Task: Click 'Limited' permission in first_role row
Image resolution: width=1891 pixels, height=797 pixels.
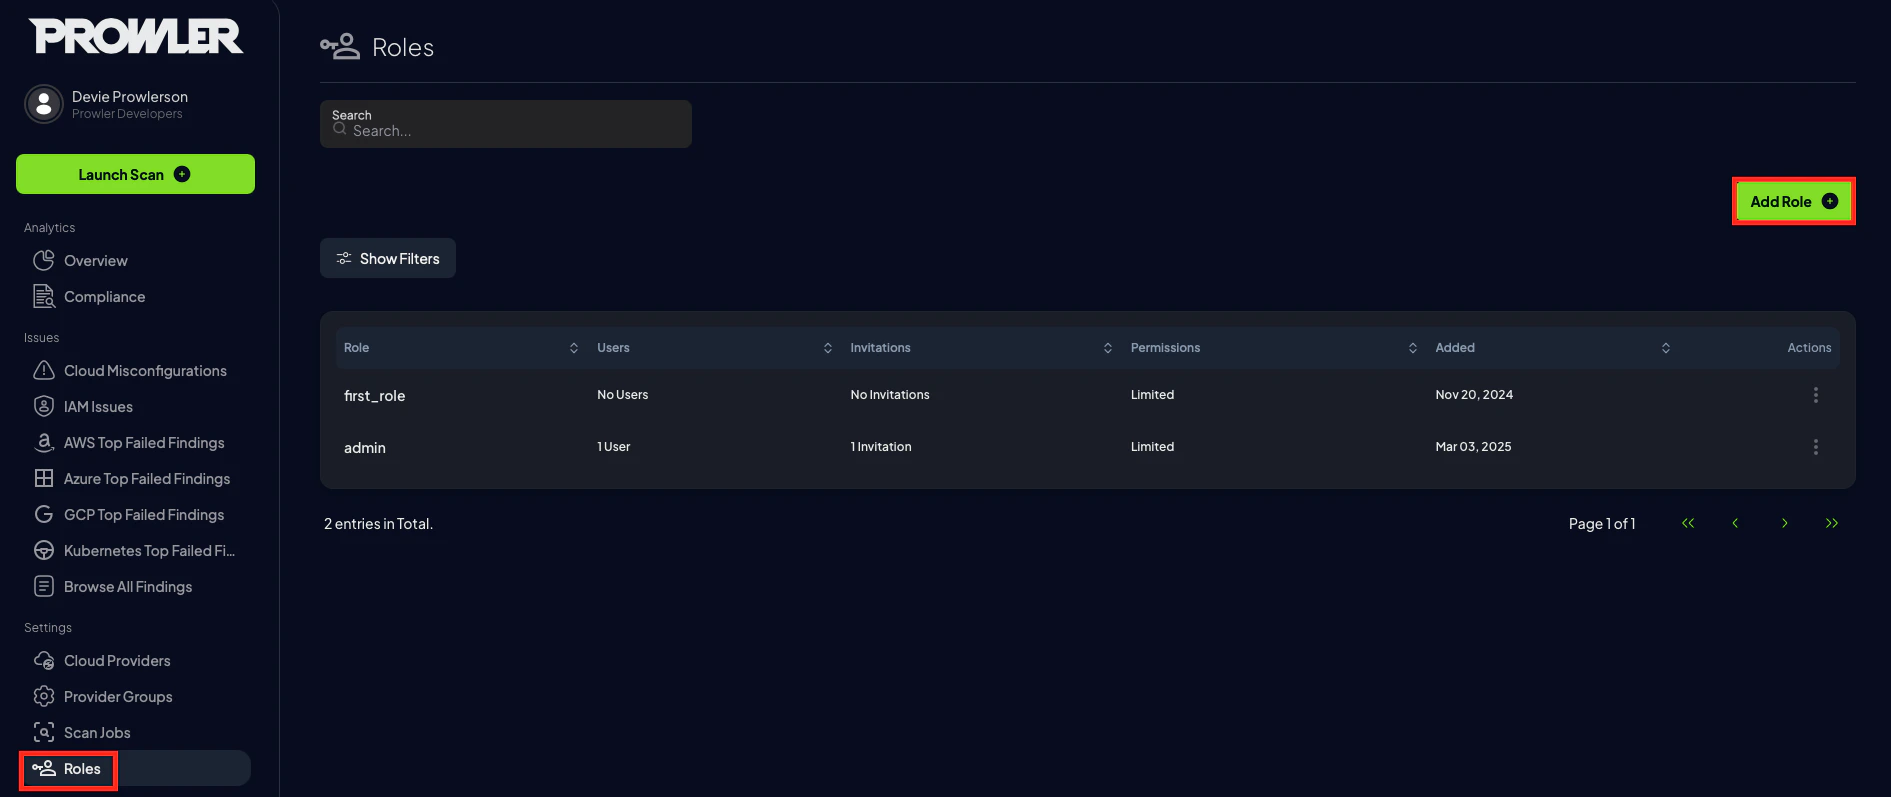Action: [x=1152, y=395]
